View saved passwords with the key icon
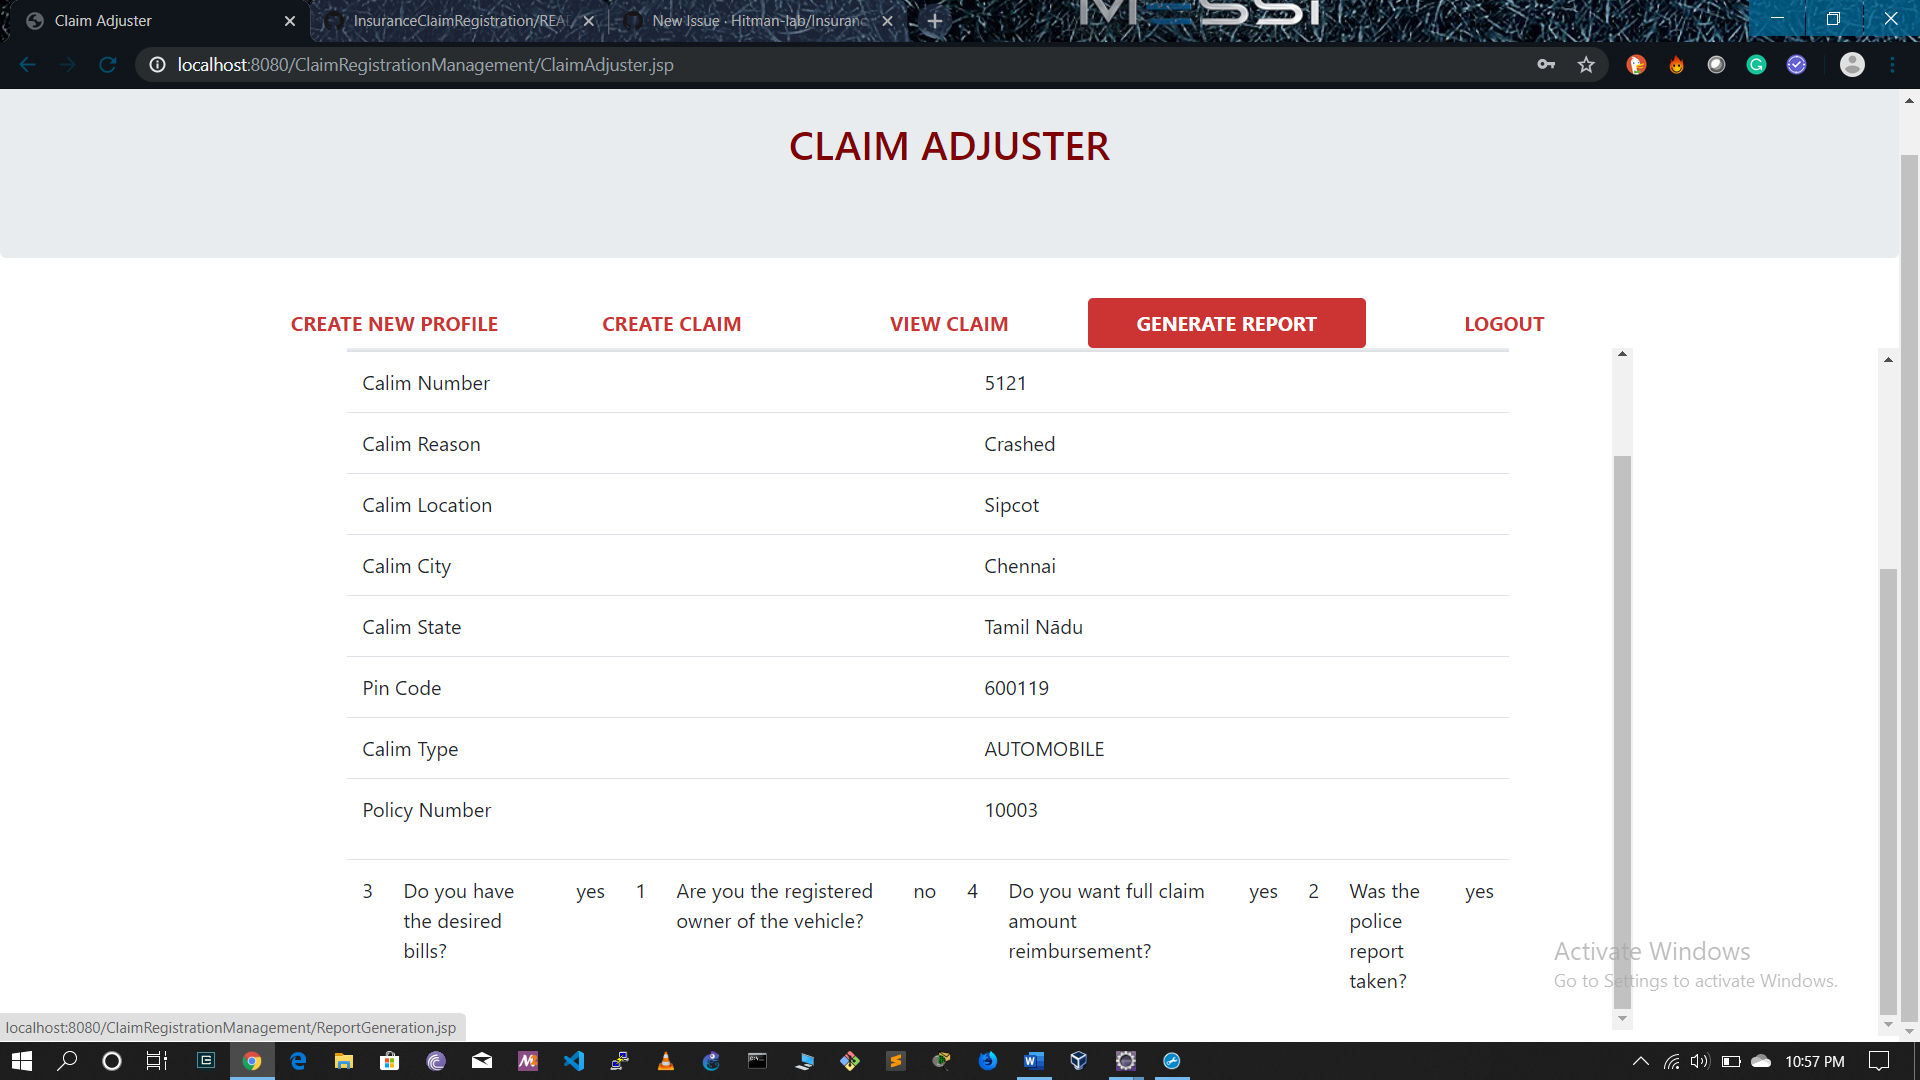 click(x=1545, y=64)
